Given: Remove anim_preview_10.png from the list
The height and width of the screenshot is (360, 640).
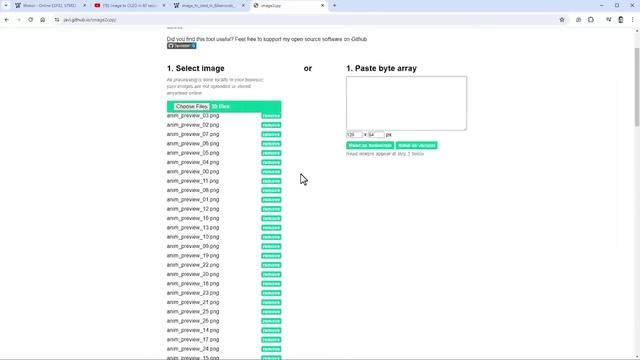Looking at the screenshot, I should 271,237.
